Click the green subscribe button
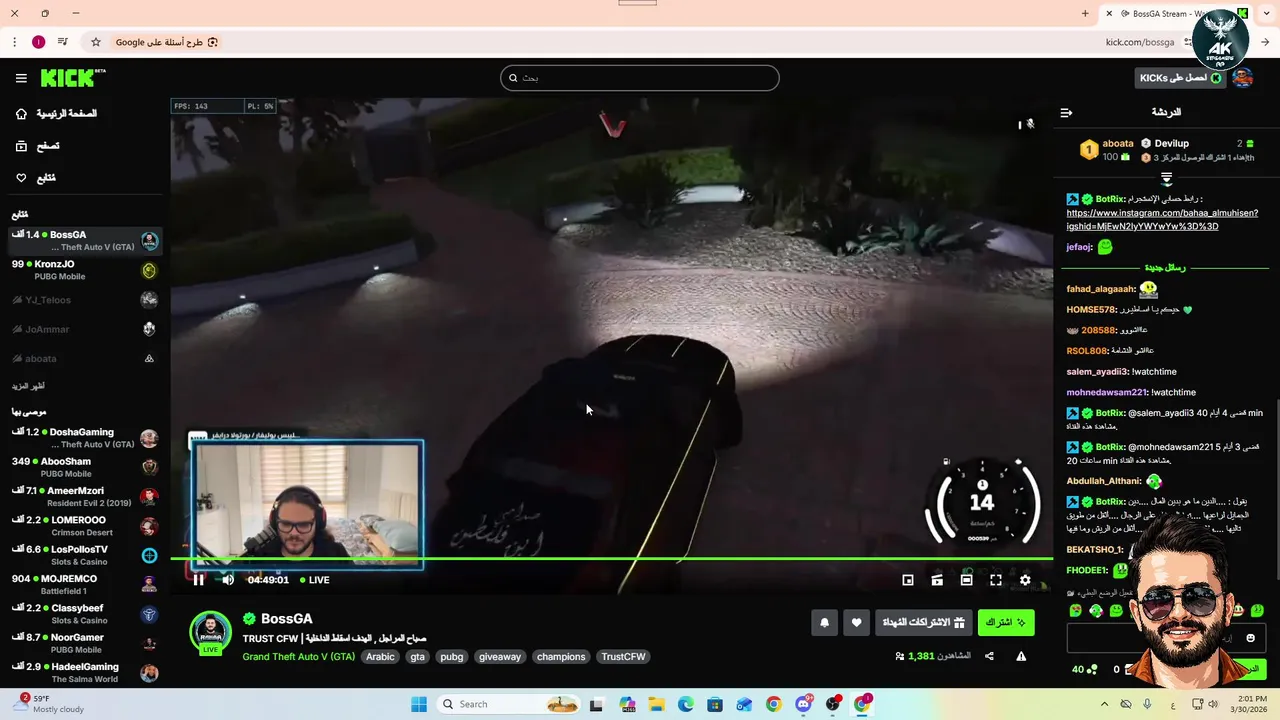Screen dimensions: 1280x720 1006,623
